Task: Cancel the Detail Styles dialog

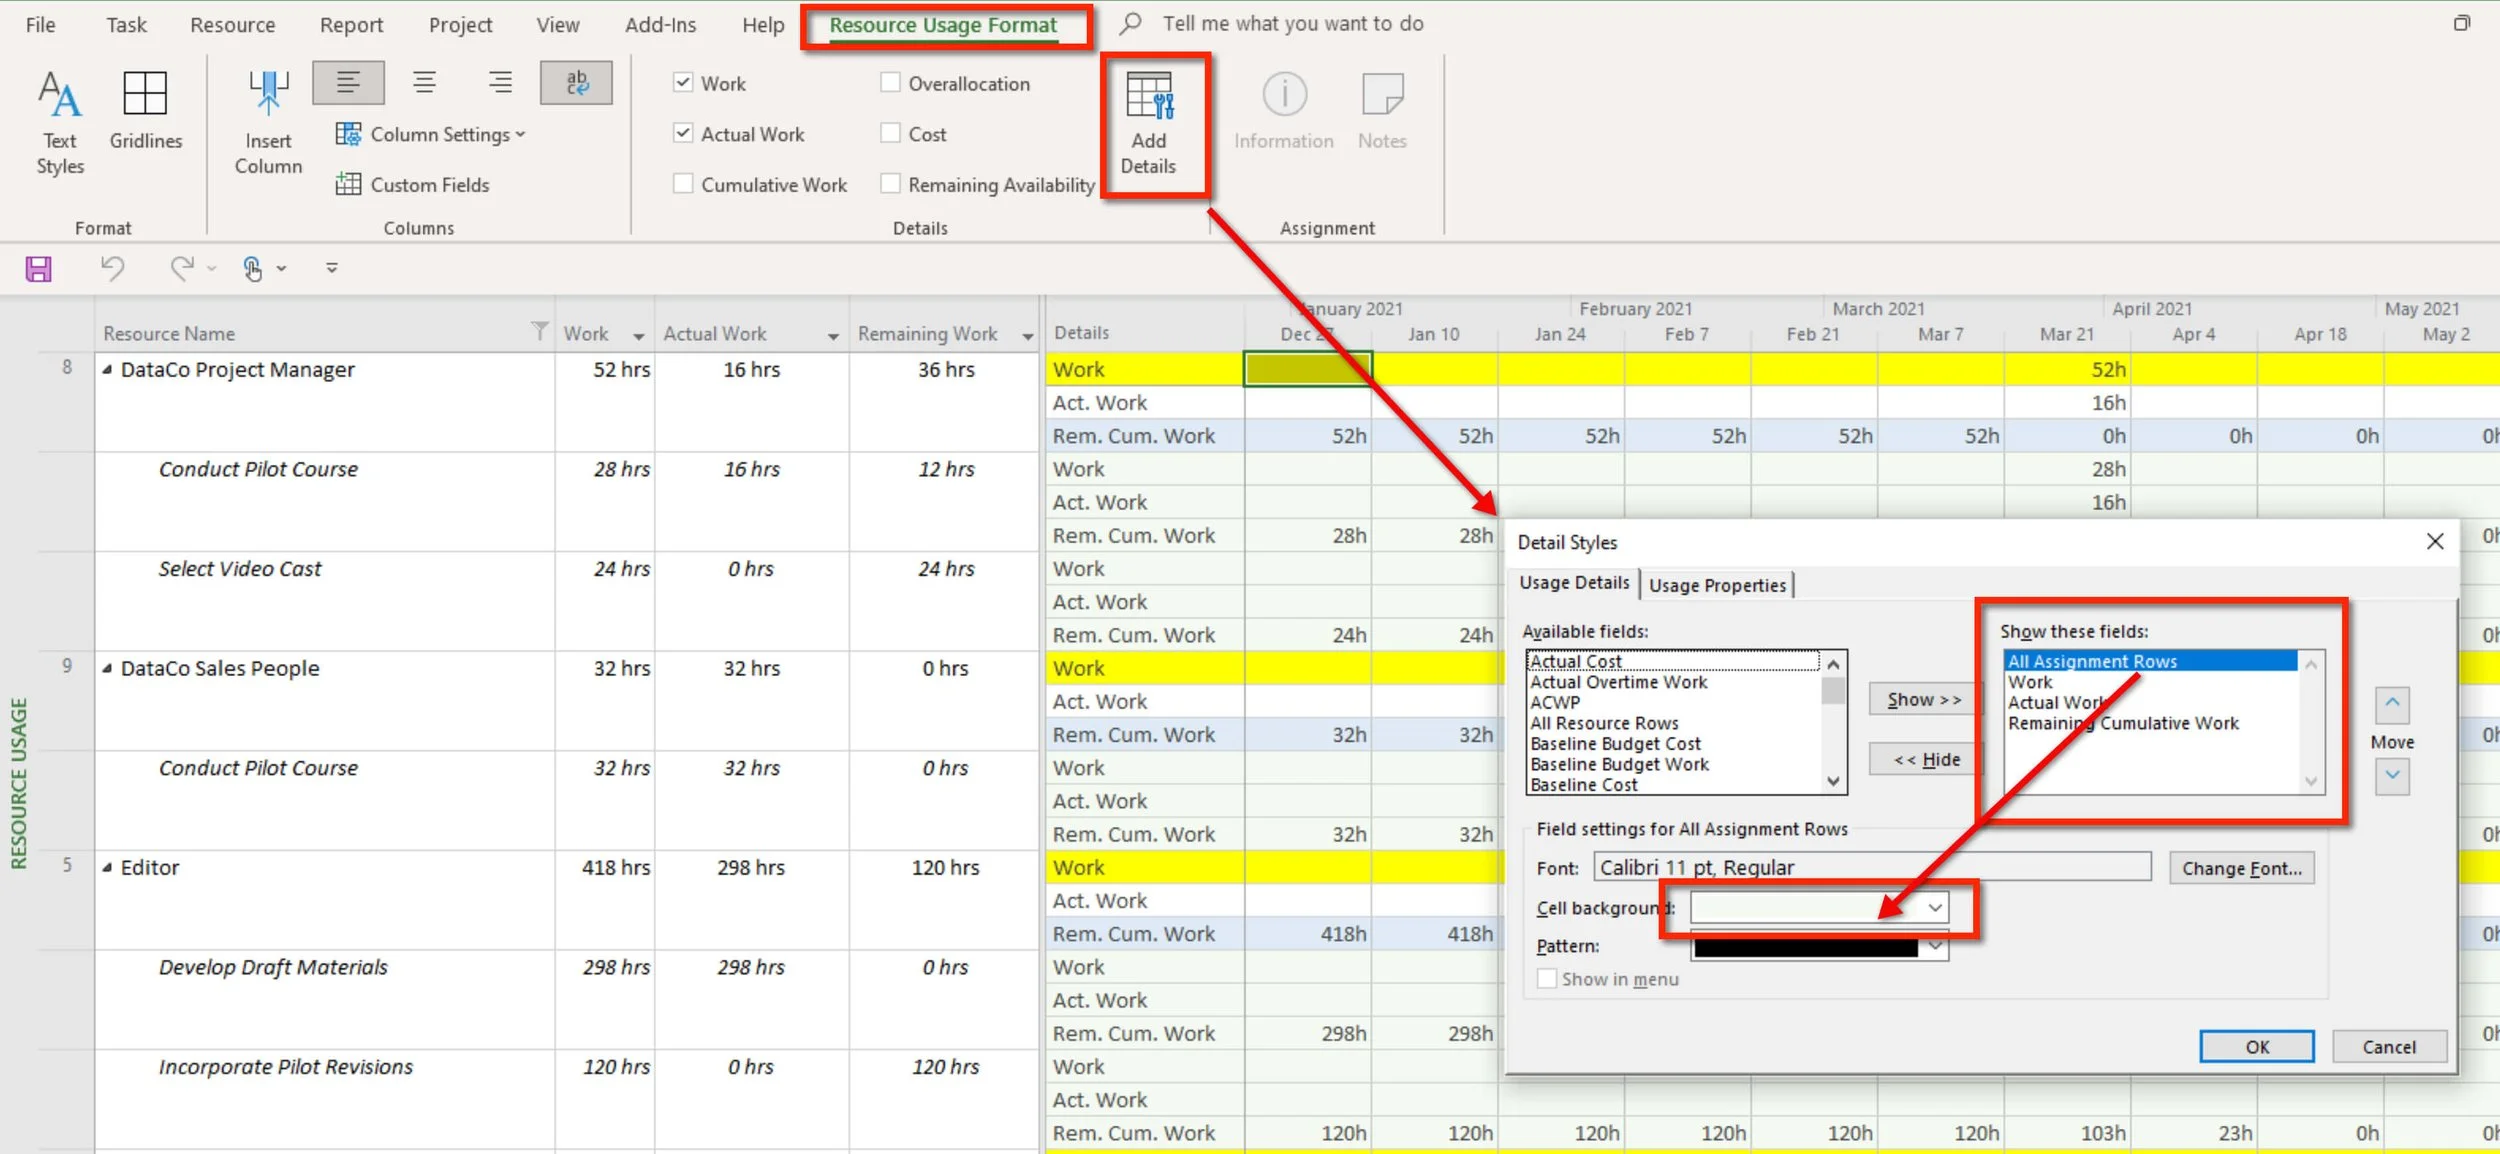Action: tap(2389, 1046)
